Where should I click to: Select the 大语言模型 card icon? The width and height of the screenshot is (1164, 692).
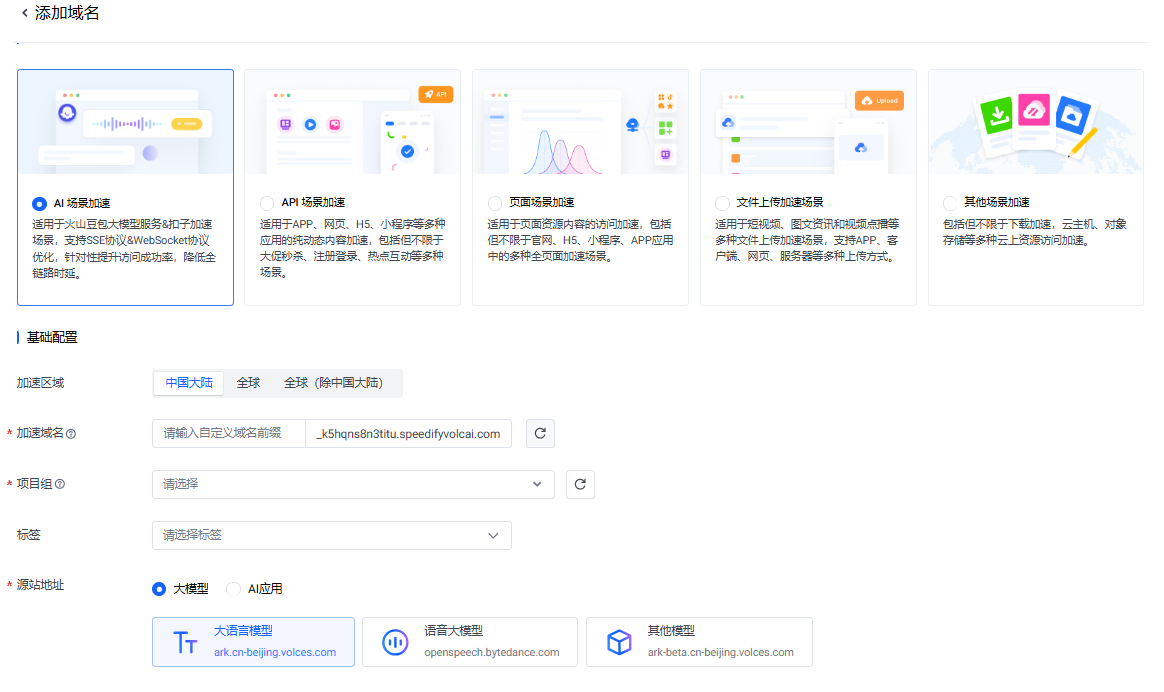coord(186,642)
